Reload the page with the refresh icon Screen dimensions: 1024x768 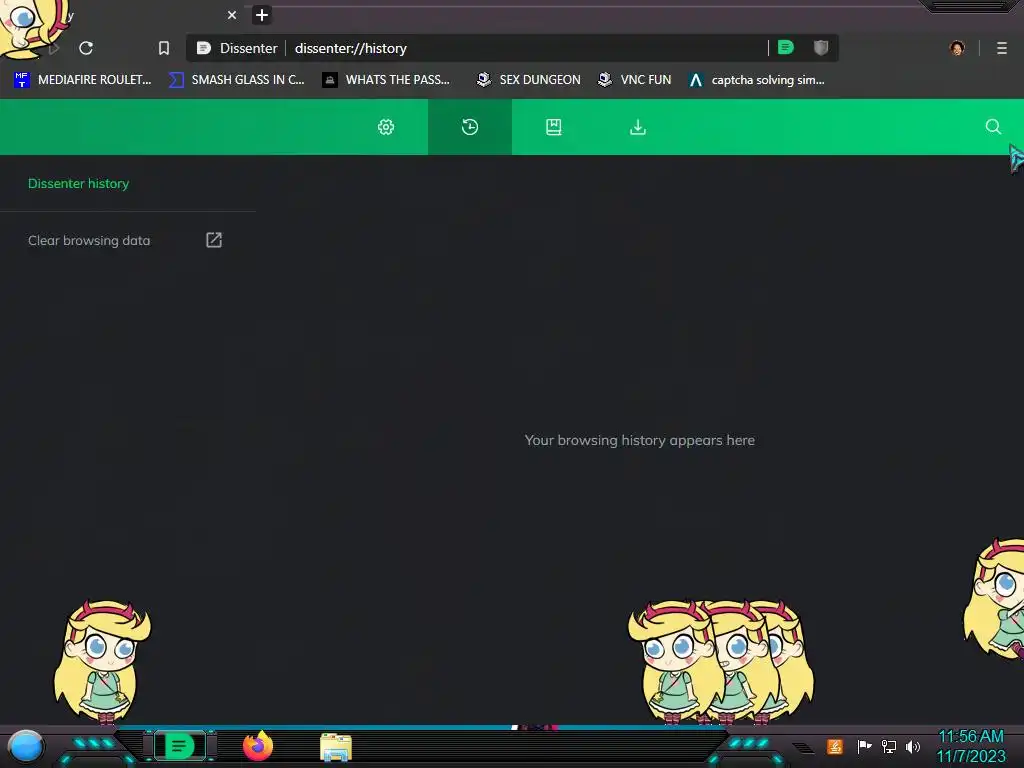[x=86, y=48]
